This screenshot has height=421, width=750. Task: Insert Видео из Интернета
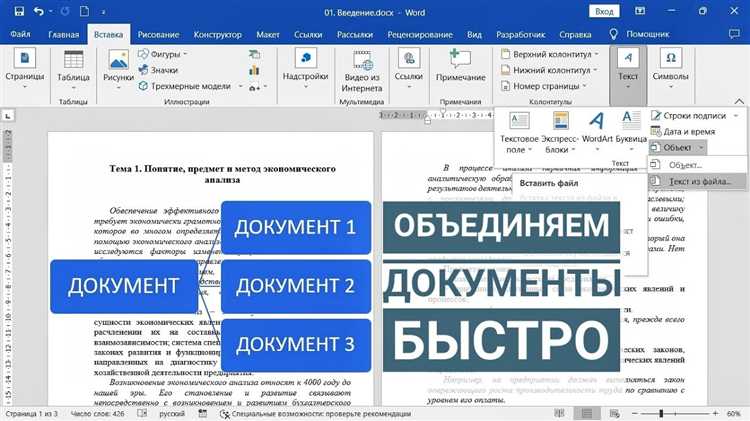pos(362,71)
